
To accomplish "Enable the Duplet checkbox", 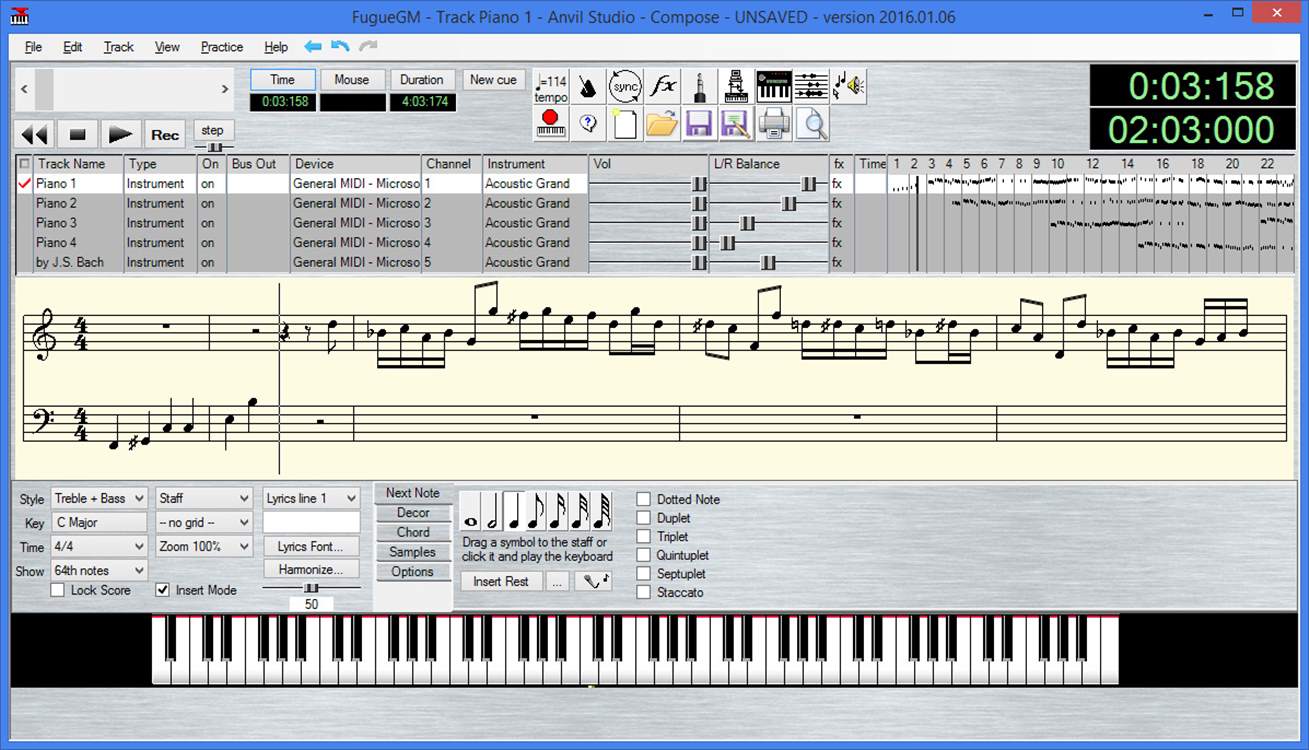I will tap(644, 518).
